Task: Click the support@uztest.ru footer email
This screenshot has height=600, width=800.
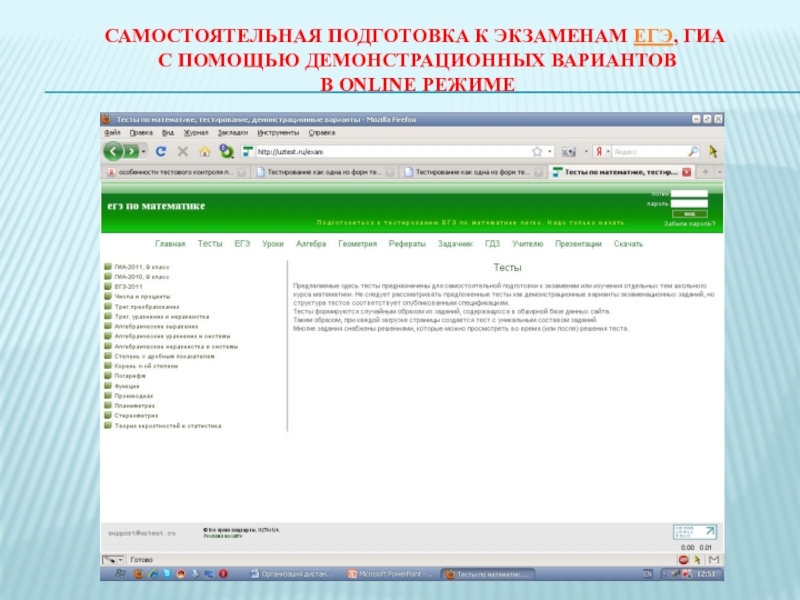Action: coord(142,533)
